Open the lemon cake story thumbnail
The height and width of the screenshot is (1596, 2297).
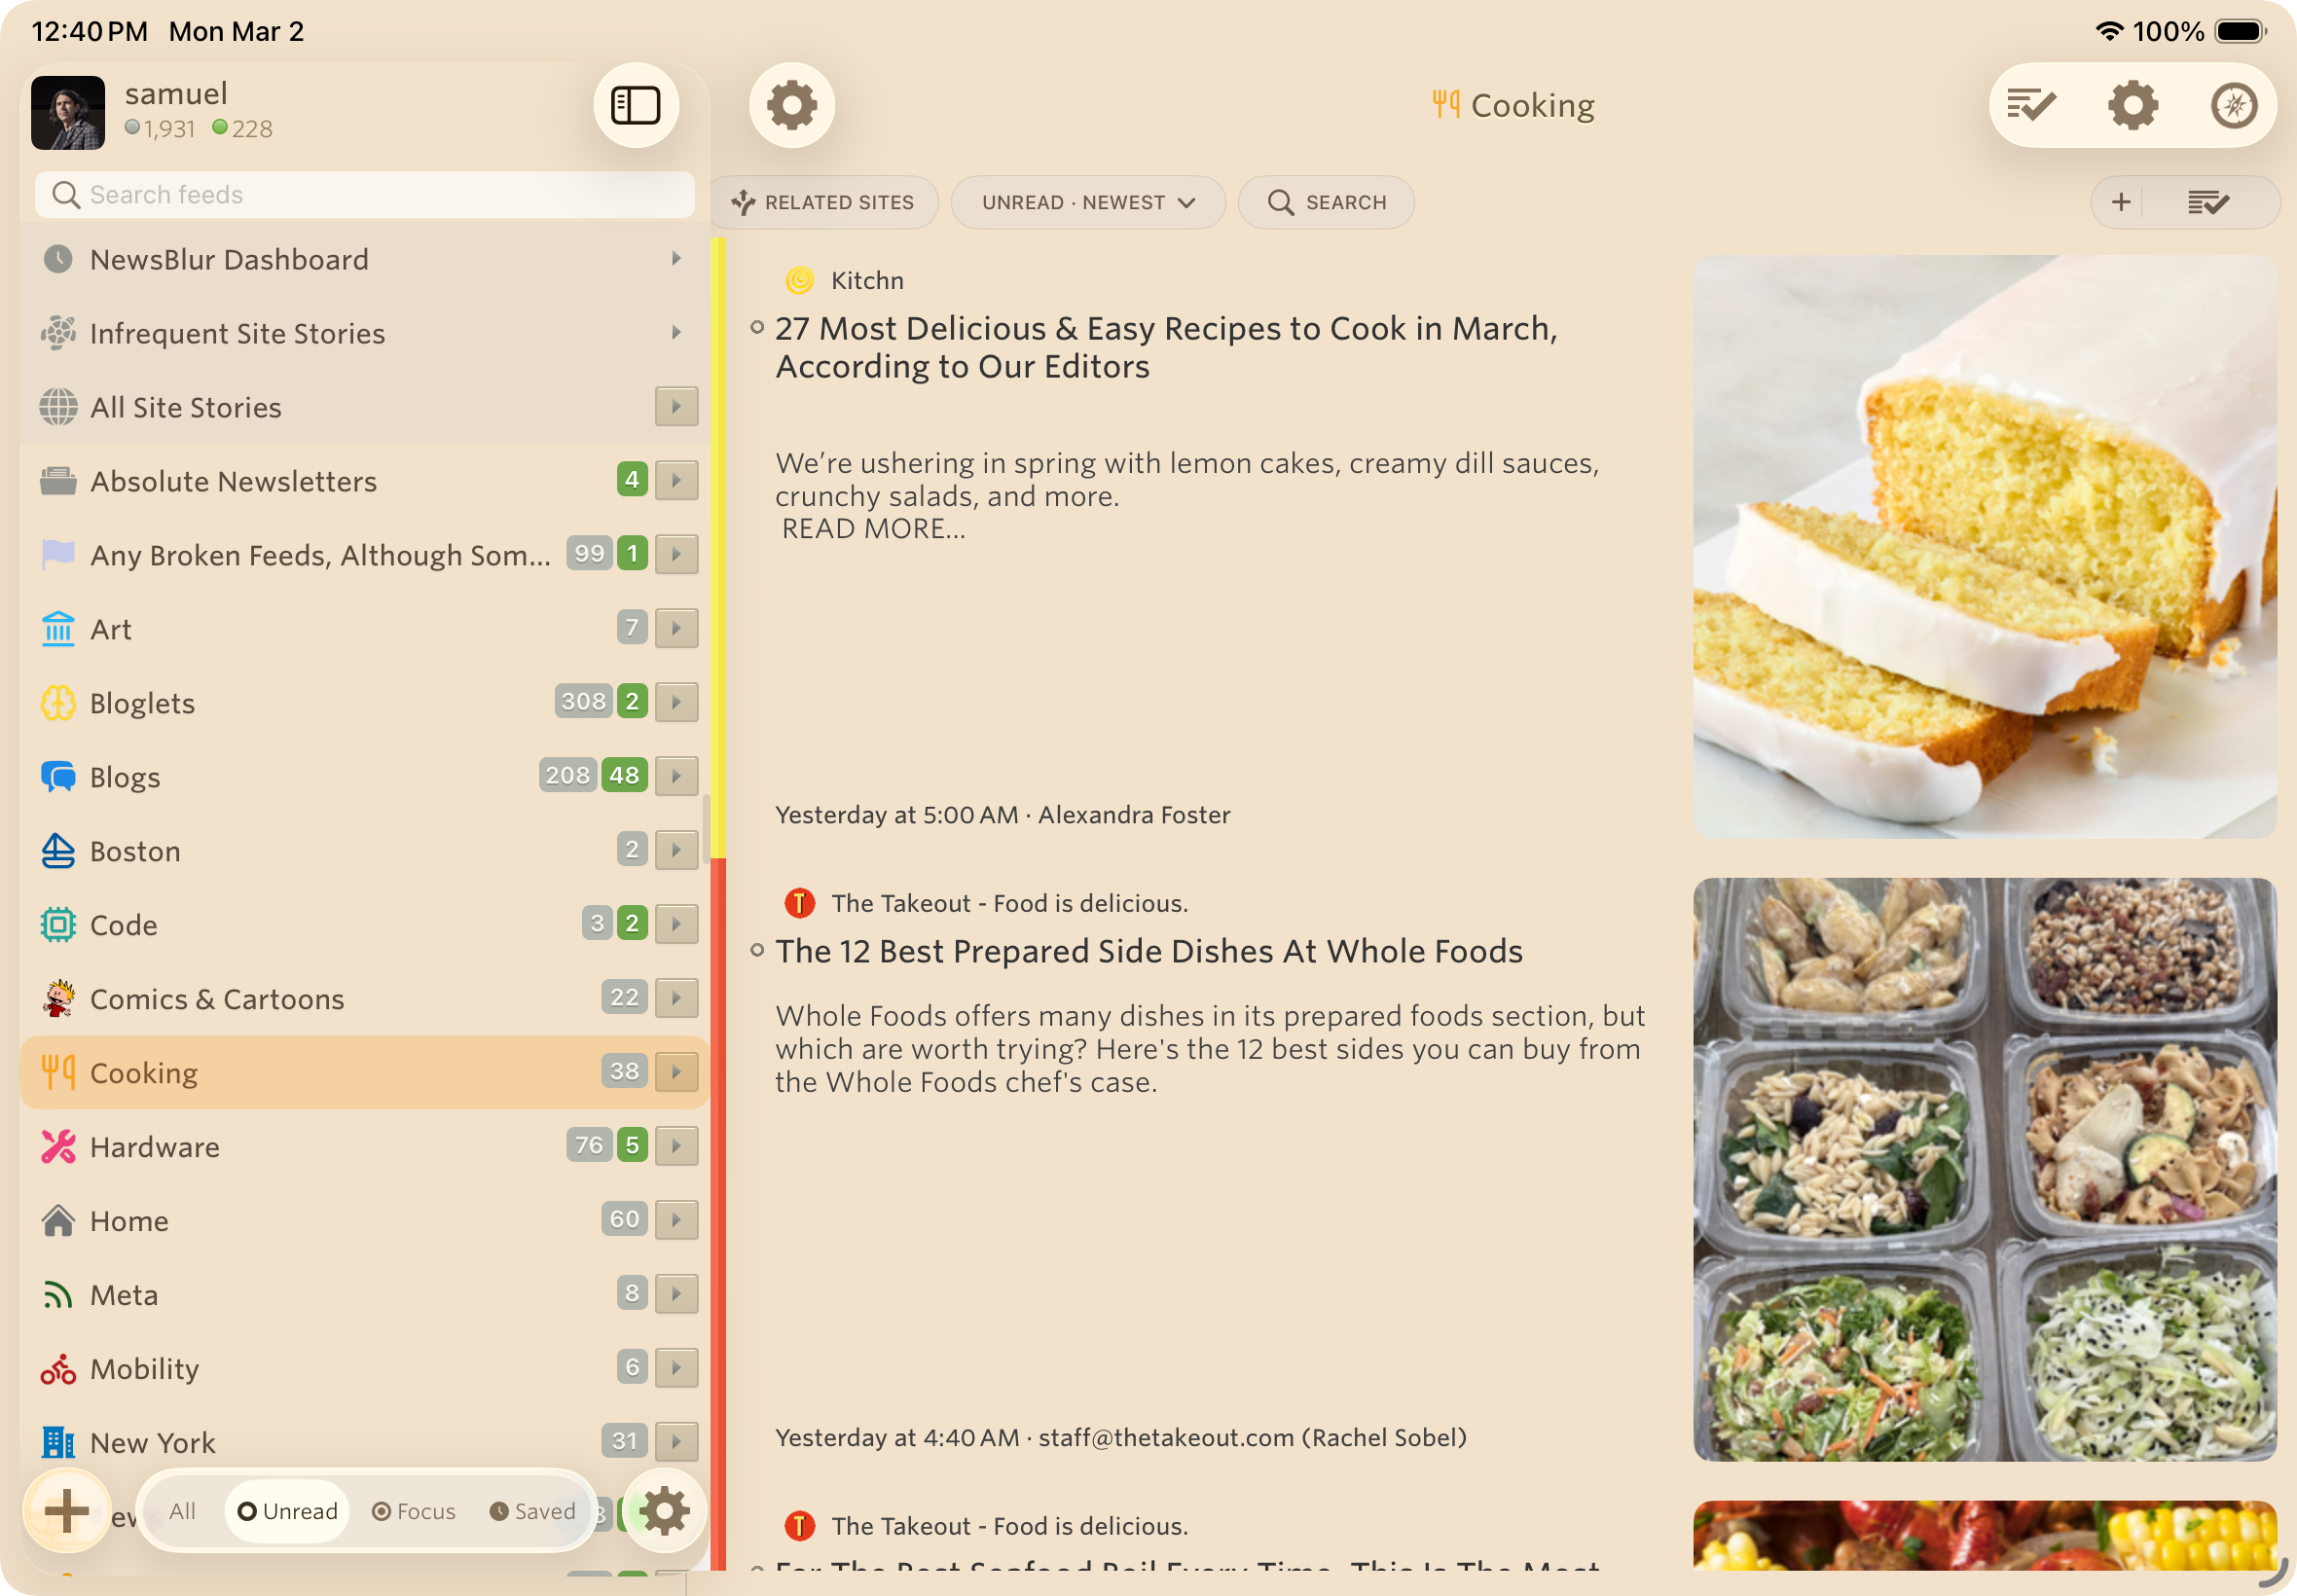(x=1984, y=546)
